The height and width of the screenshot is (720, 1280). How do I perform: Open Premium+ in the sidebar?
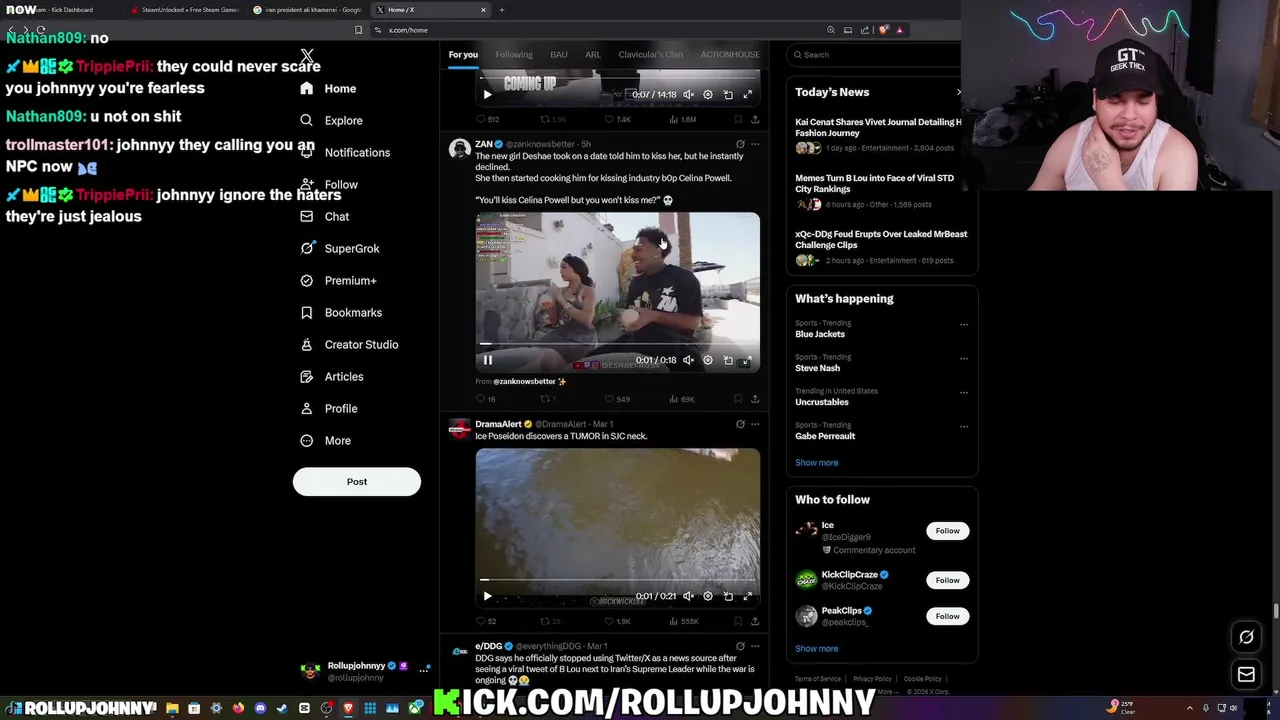[x=338, y=280]
